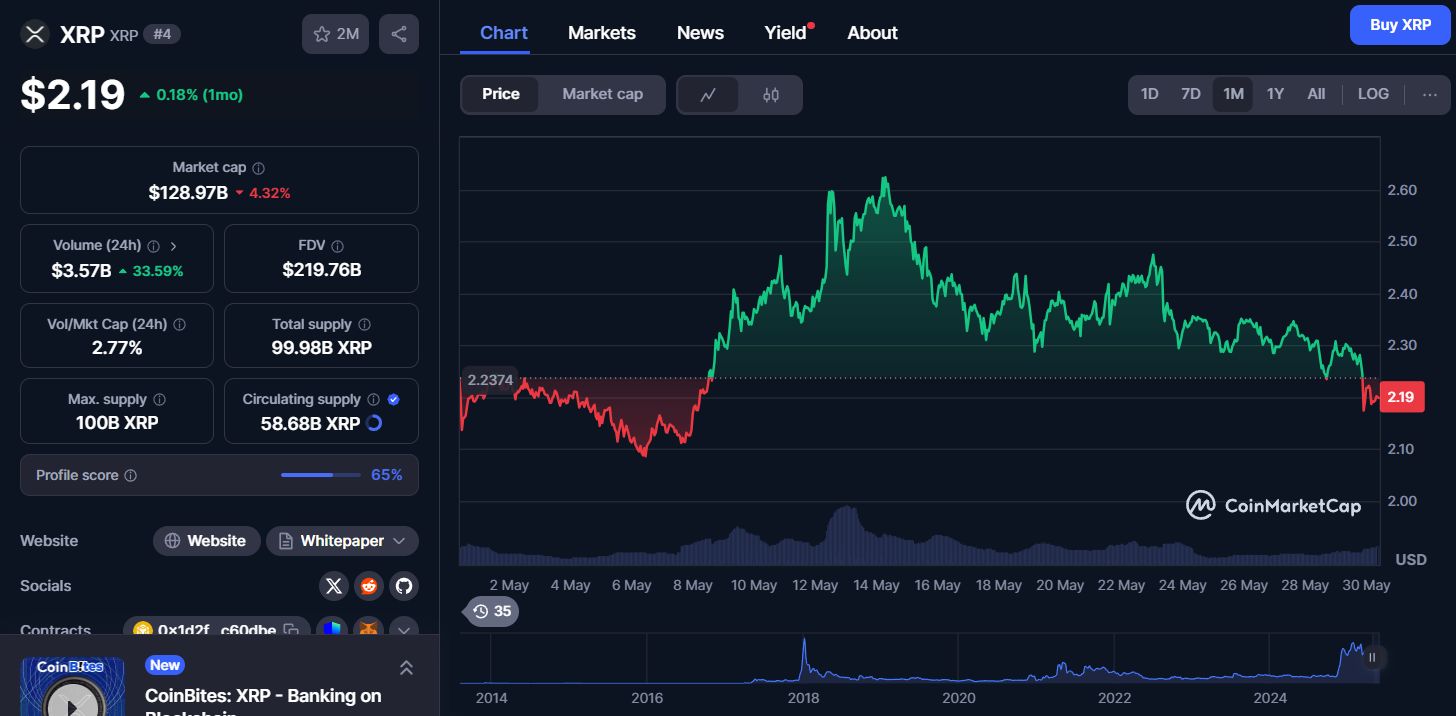The height and width of the screenshot is (716, 1456).
Task: Open XRP's X (Twitter) social link
Action: pos(334,586)
